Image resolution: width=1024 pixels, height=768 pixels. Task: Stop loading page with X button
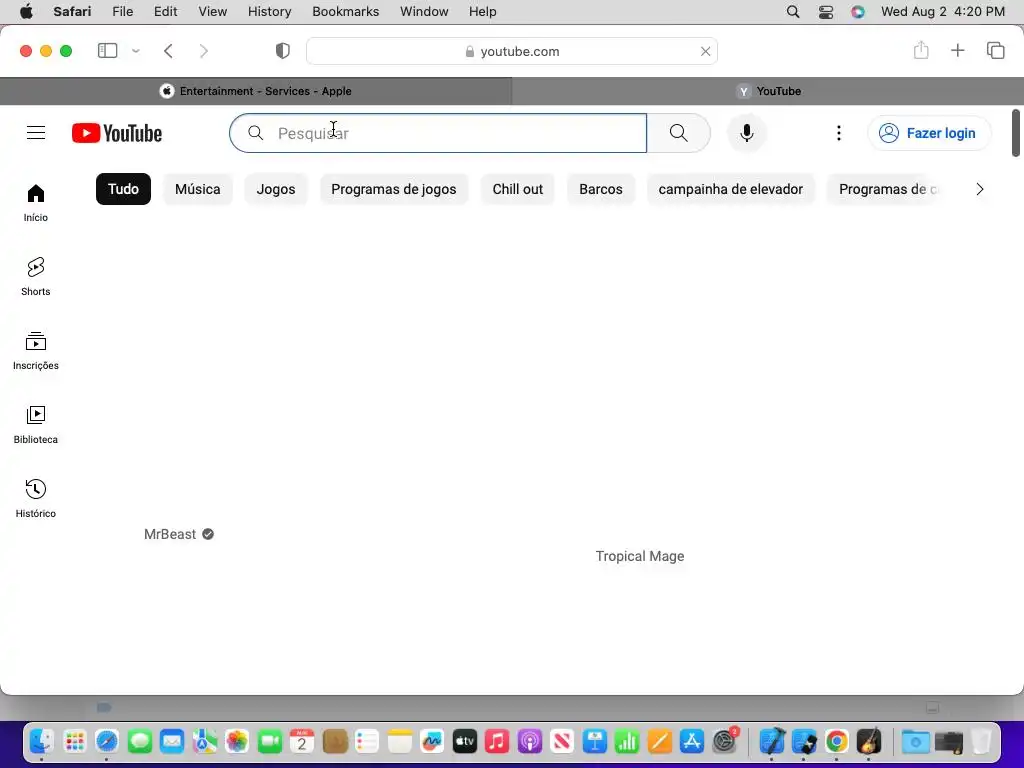click(x=705, y=52)
